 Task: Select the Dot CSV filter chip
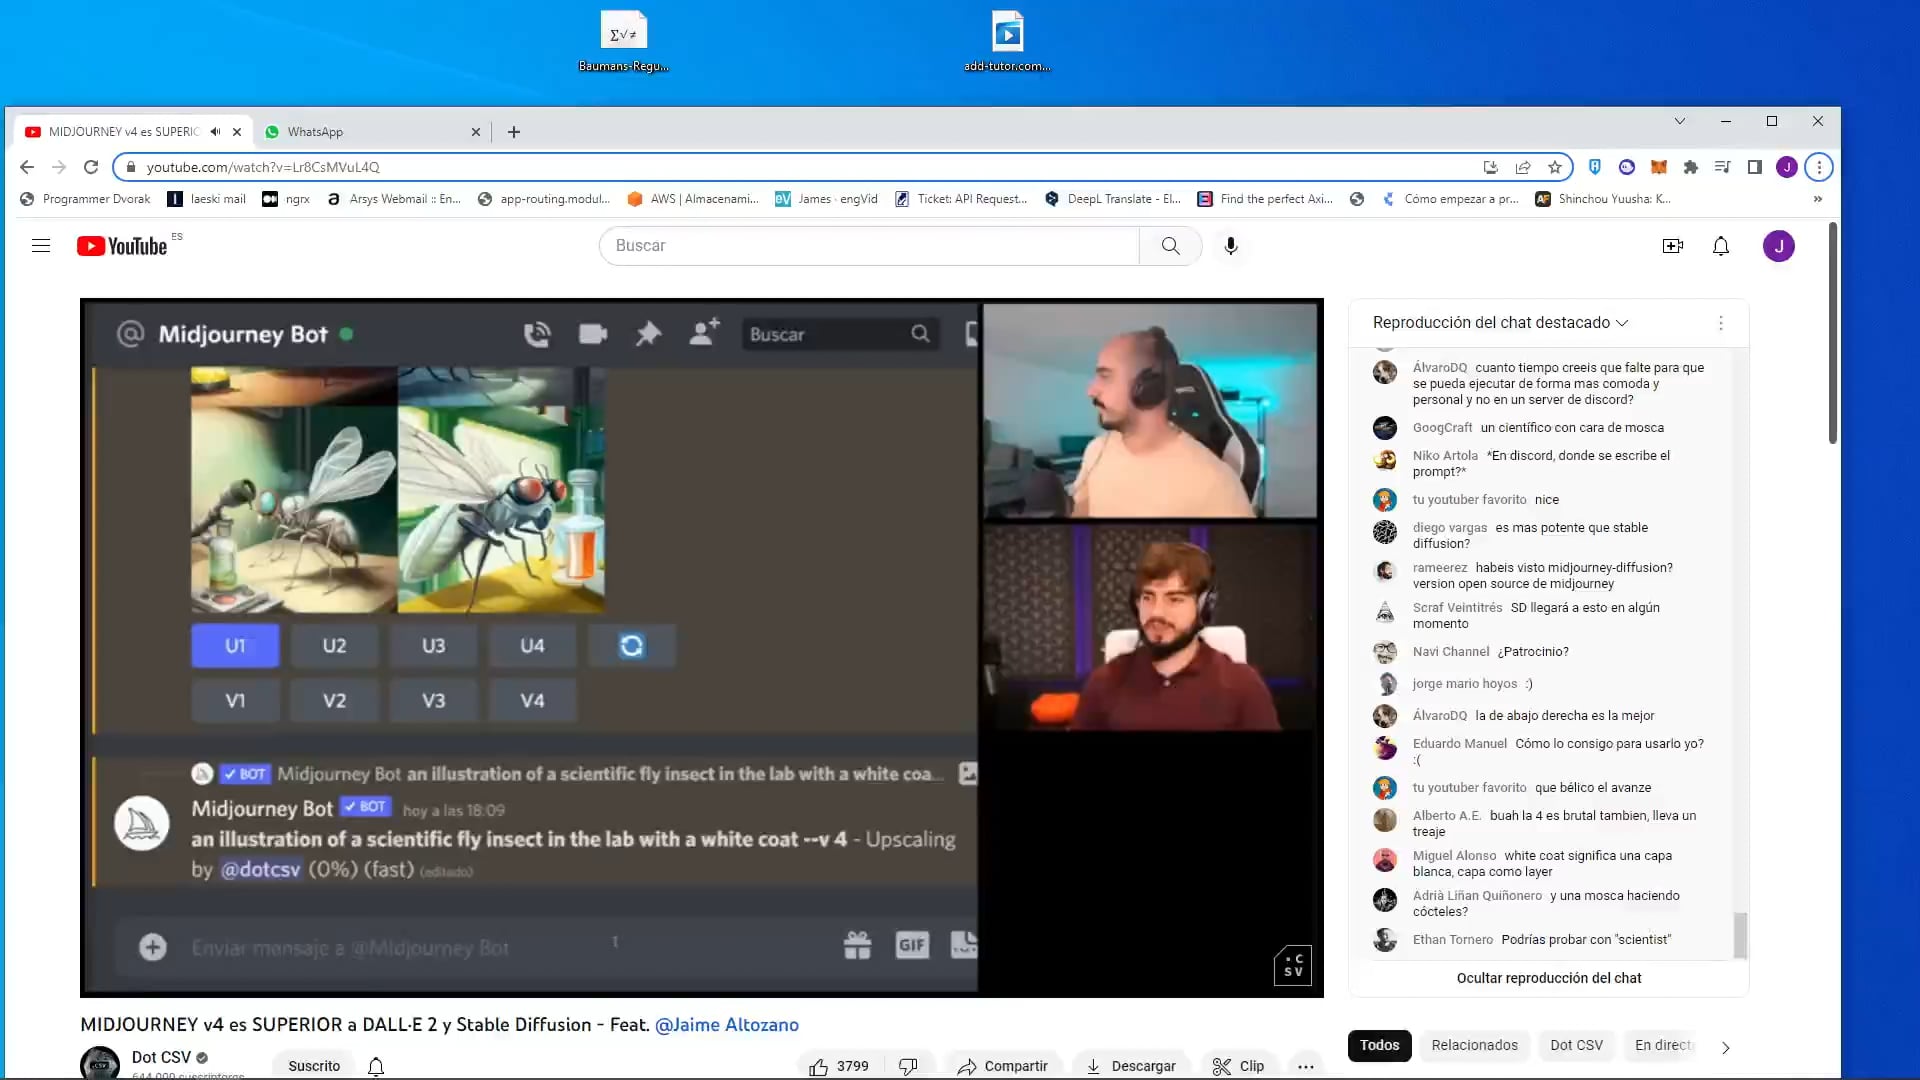coord(1576,1045)
